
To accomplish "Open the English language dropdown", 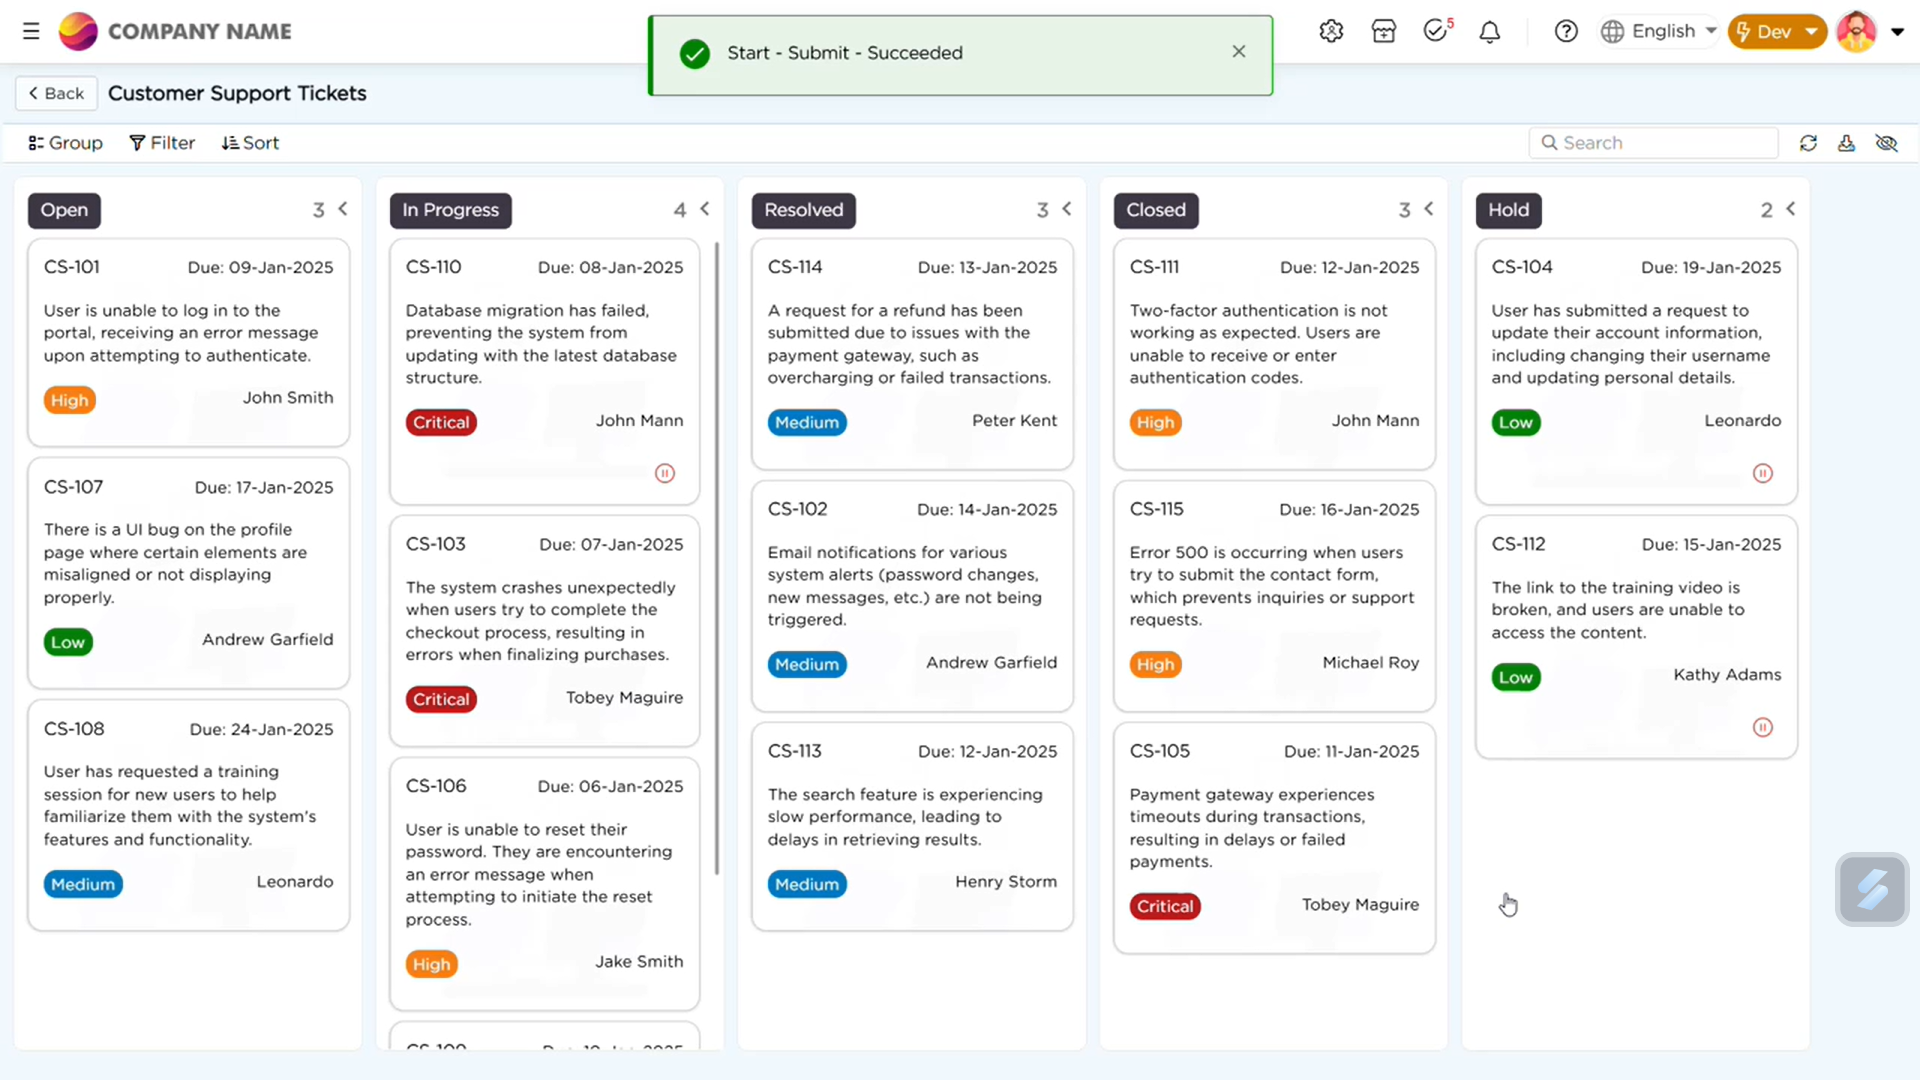I will tap(1658, 31).
